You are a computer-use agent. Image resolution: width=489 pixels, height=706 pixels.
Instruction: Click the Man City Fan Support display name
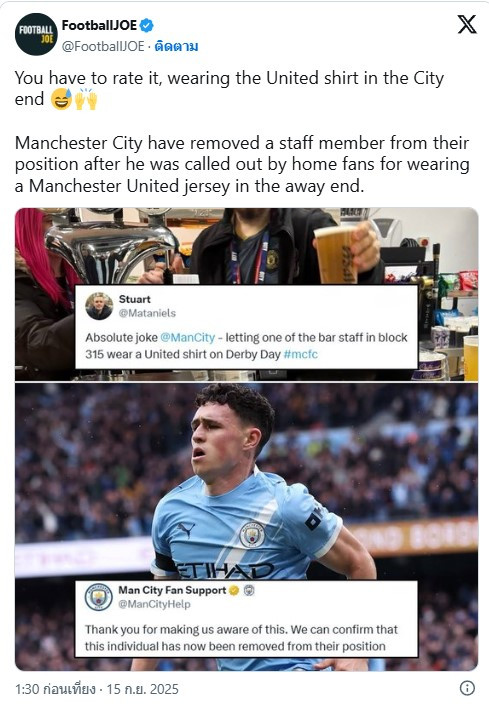172,590
